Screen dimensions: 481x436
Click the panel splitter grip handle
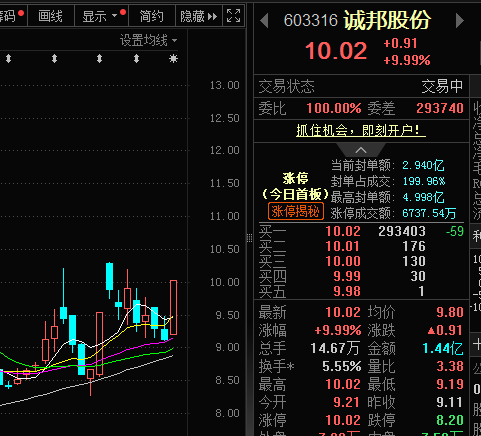coord(250,238)
